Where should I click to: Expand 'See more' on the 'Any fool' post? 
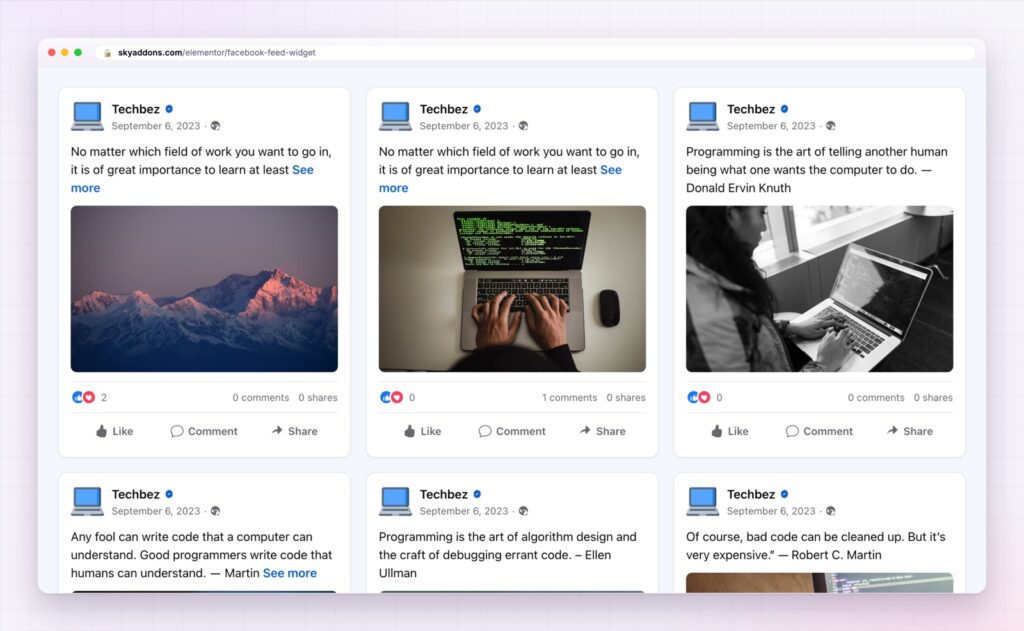point(290,573)
